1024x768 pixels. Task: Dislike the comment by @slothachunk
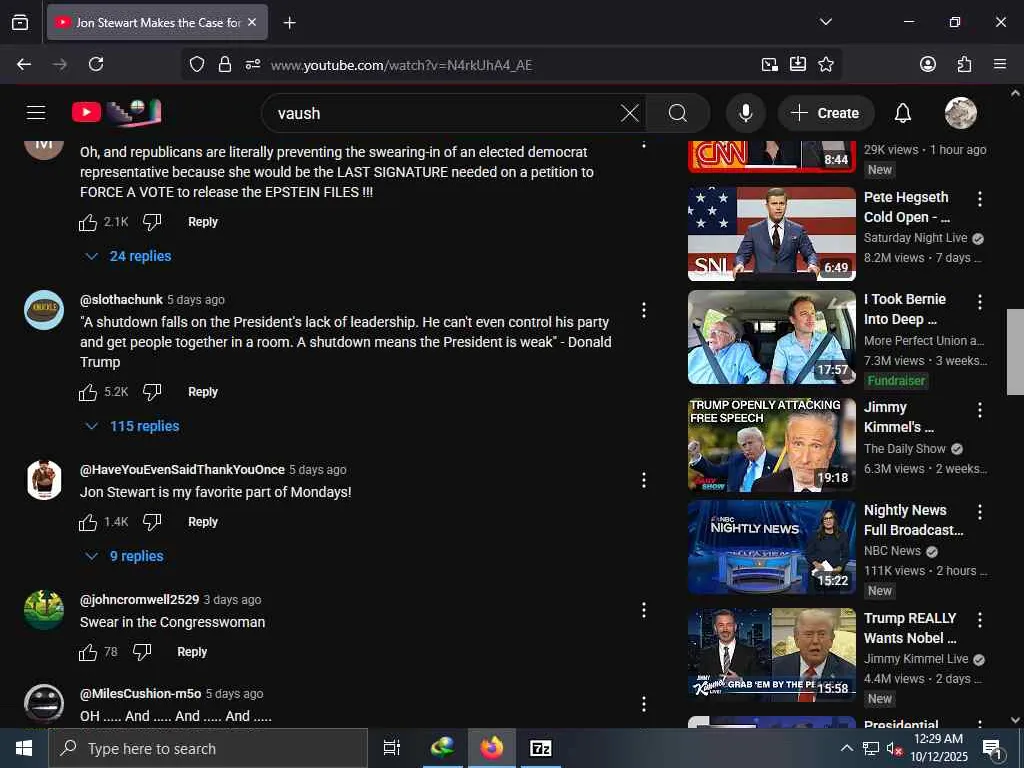(152, 392)
